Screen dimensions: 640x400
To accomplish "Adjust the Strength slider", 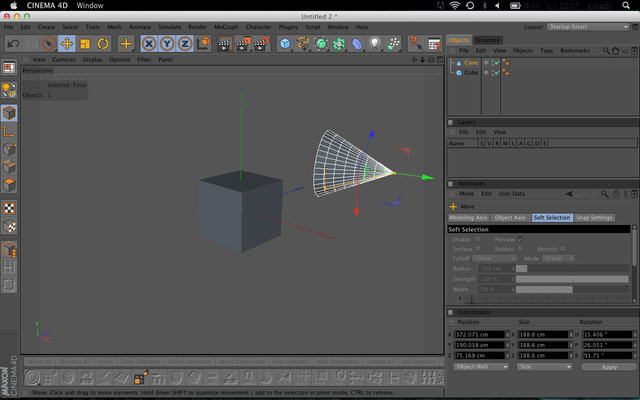I will pyautogui.click(x=572, y=279).
